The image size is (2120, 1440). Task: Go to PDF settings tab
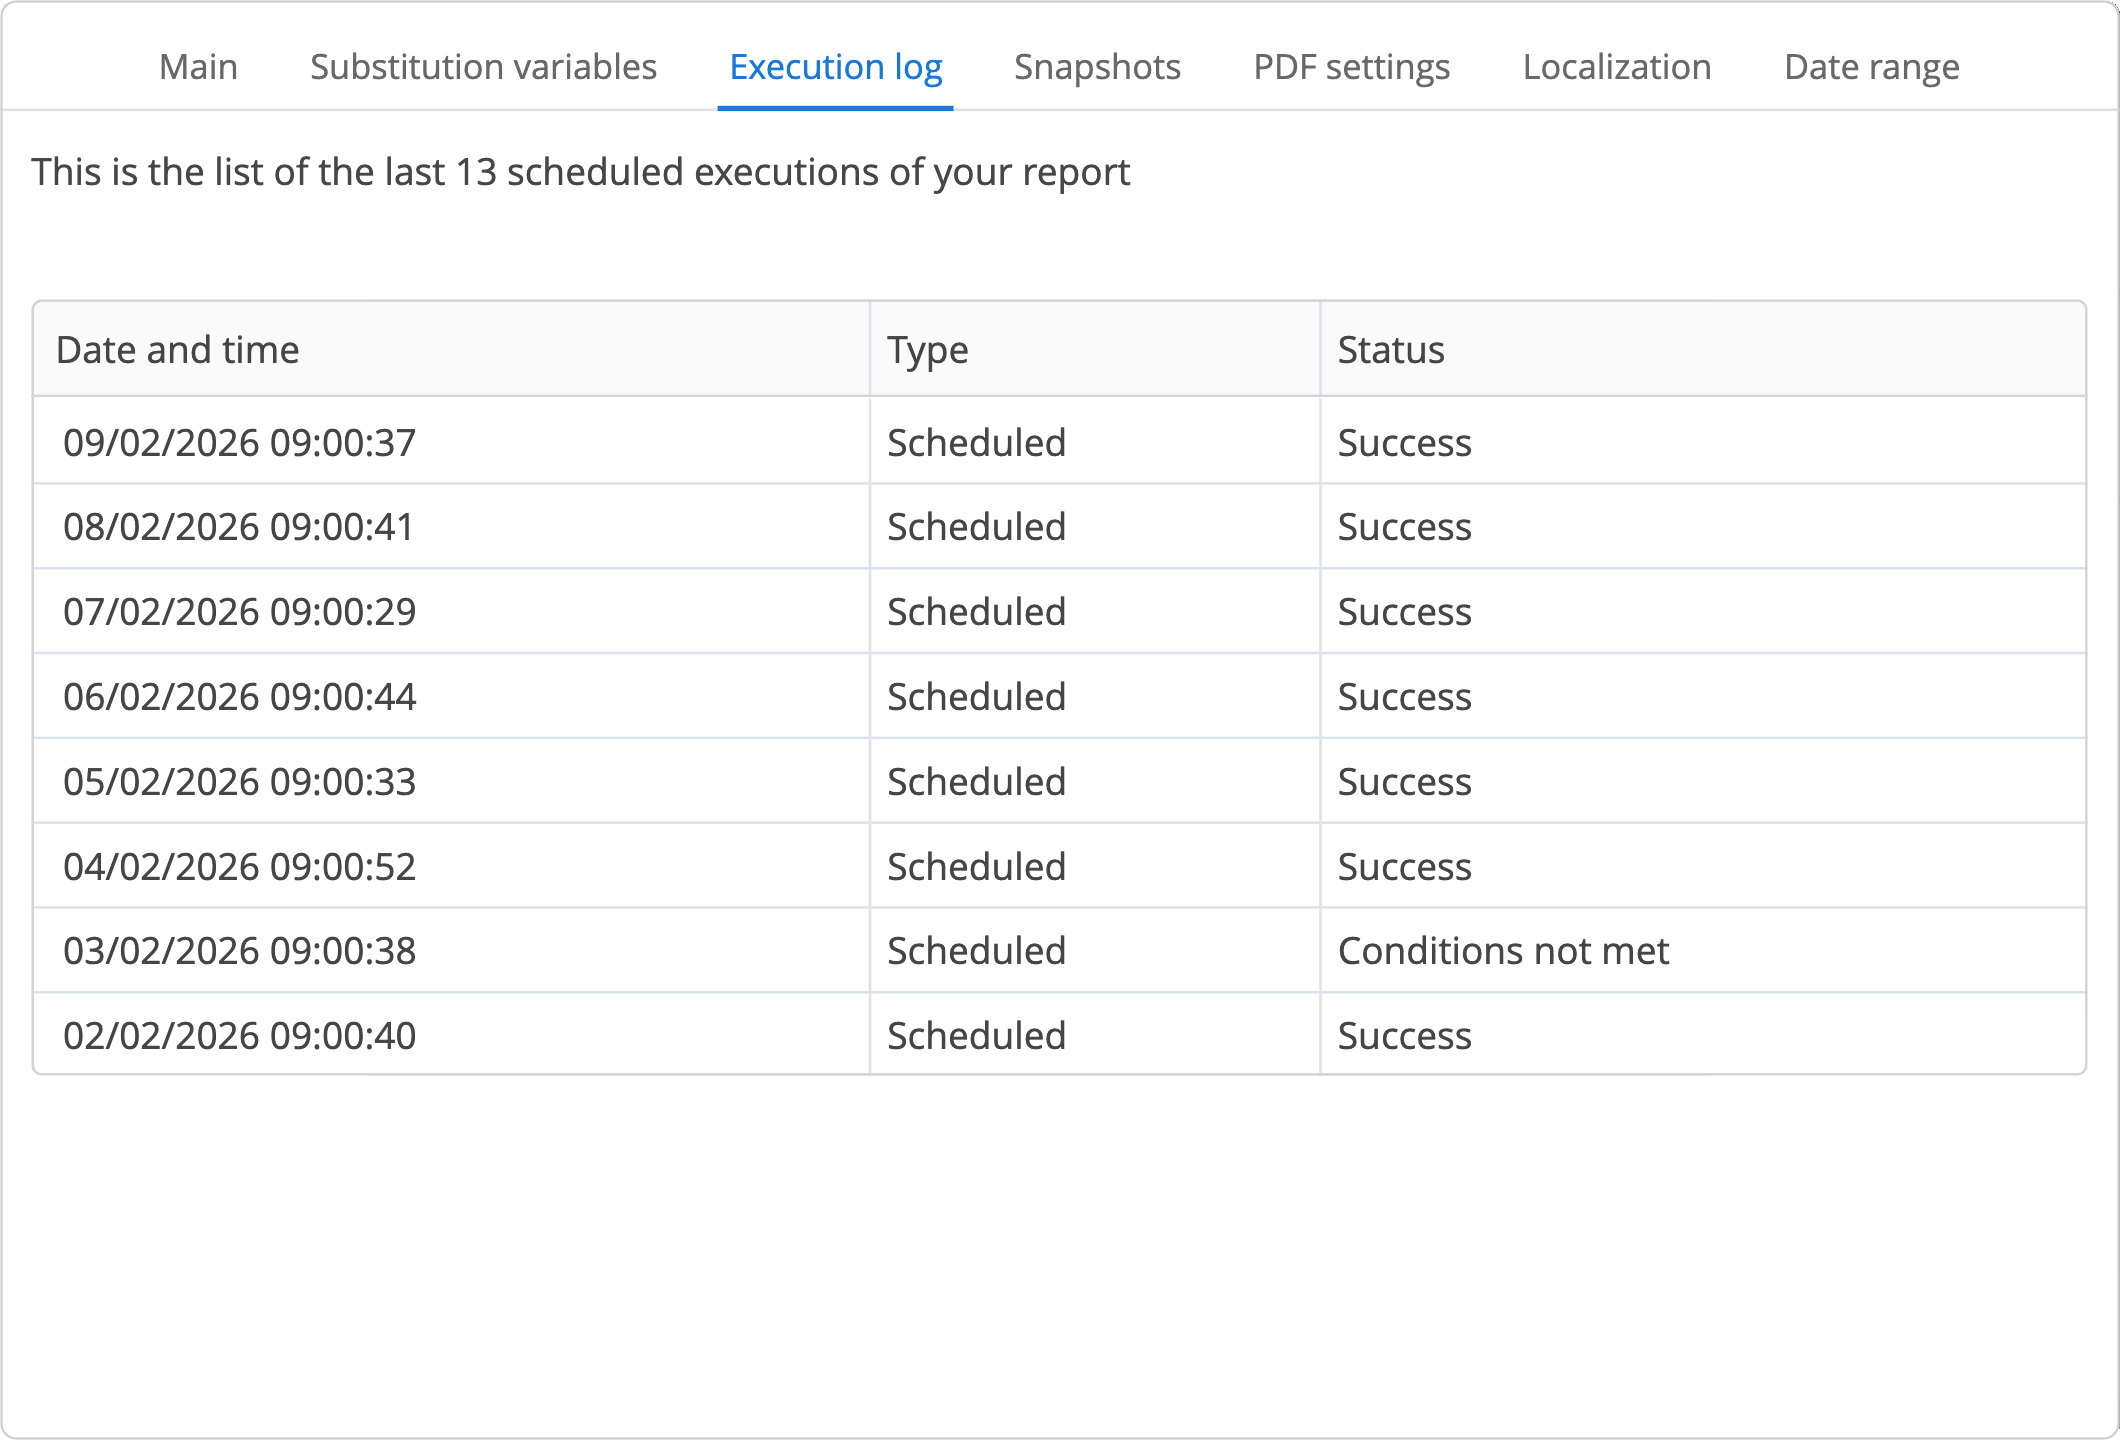coord(1351,67)
